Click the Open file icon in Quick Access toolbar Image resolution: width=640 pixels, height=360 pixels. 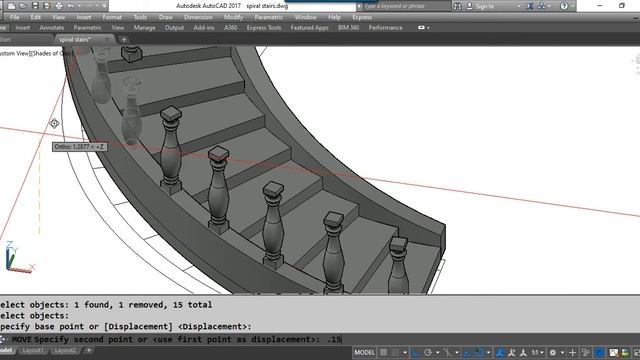pyautogui.click(x=23, y=6)
